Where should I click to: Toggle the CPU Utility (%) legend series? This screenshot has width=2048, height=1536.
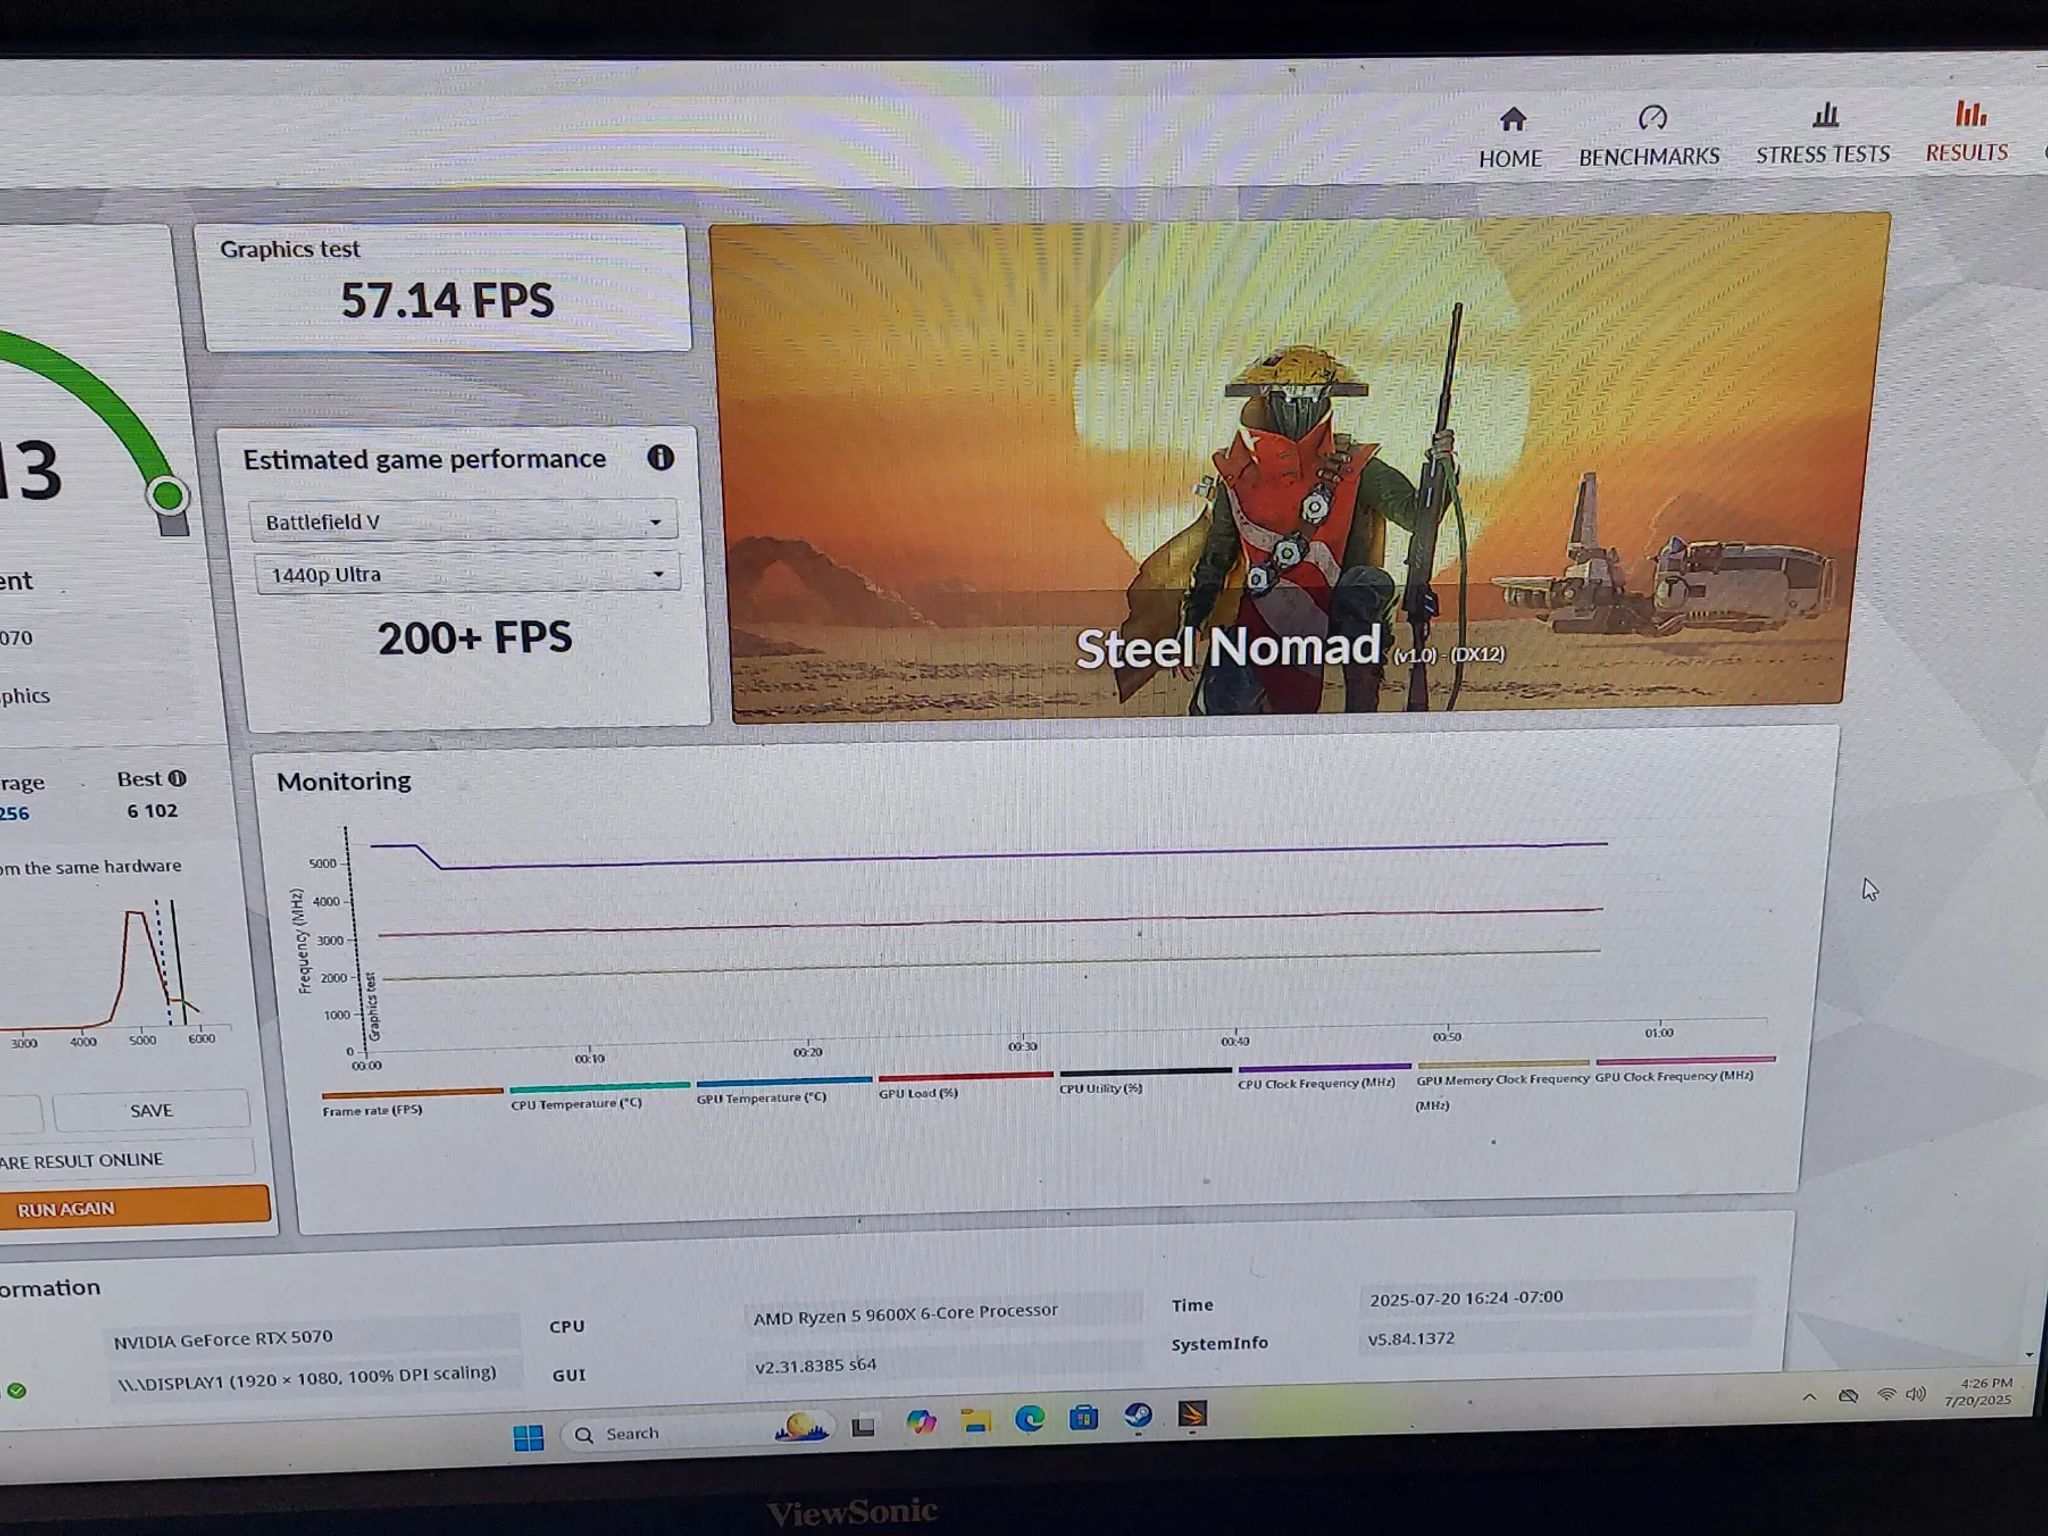pos(1145,1080)
